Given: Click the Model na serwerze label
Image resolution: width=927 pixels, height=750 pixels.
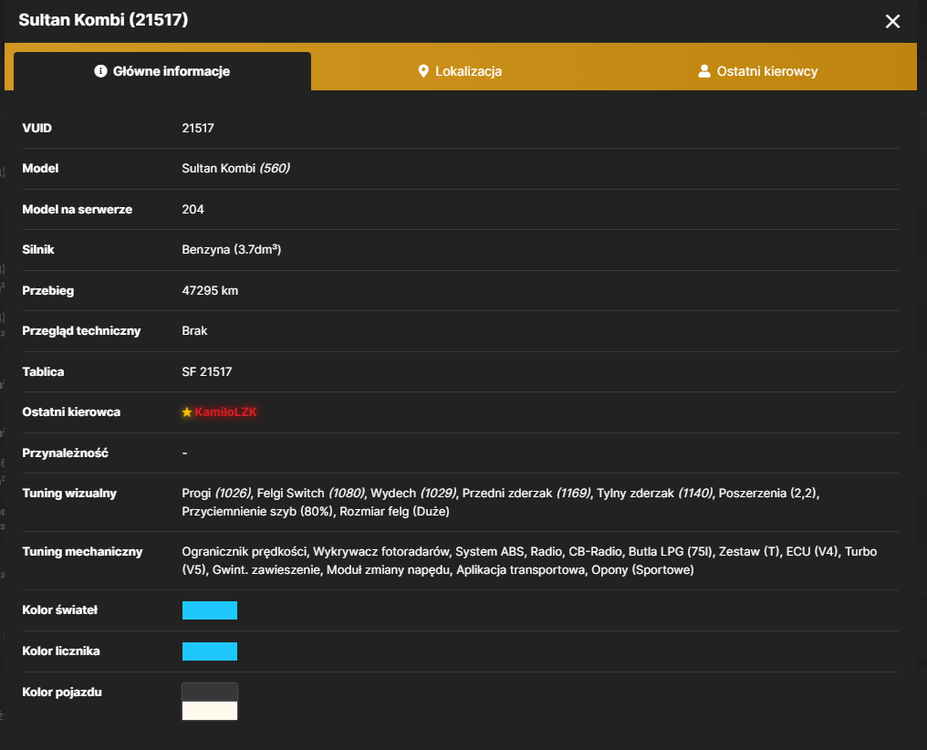Looking at the screenshot, I should tap(77, 209).
